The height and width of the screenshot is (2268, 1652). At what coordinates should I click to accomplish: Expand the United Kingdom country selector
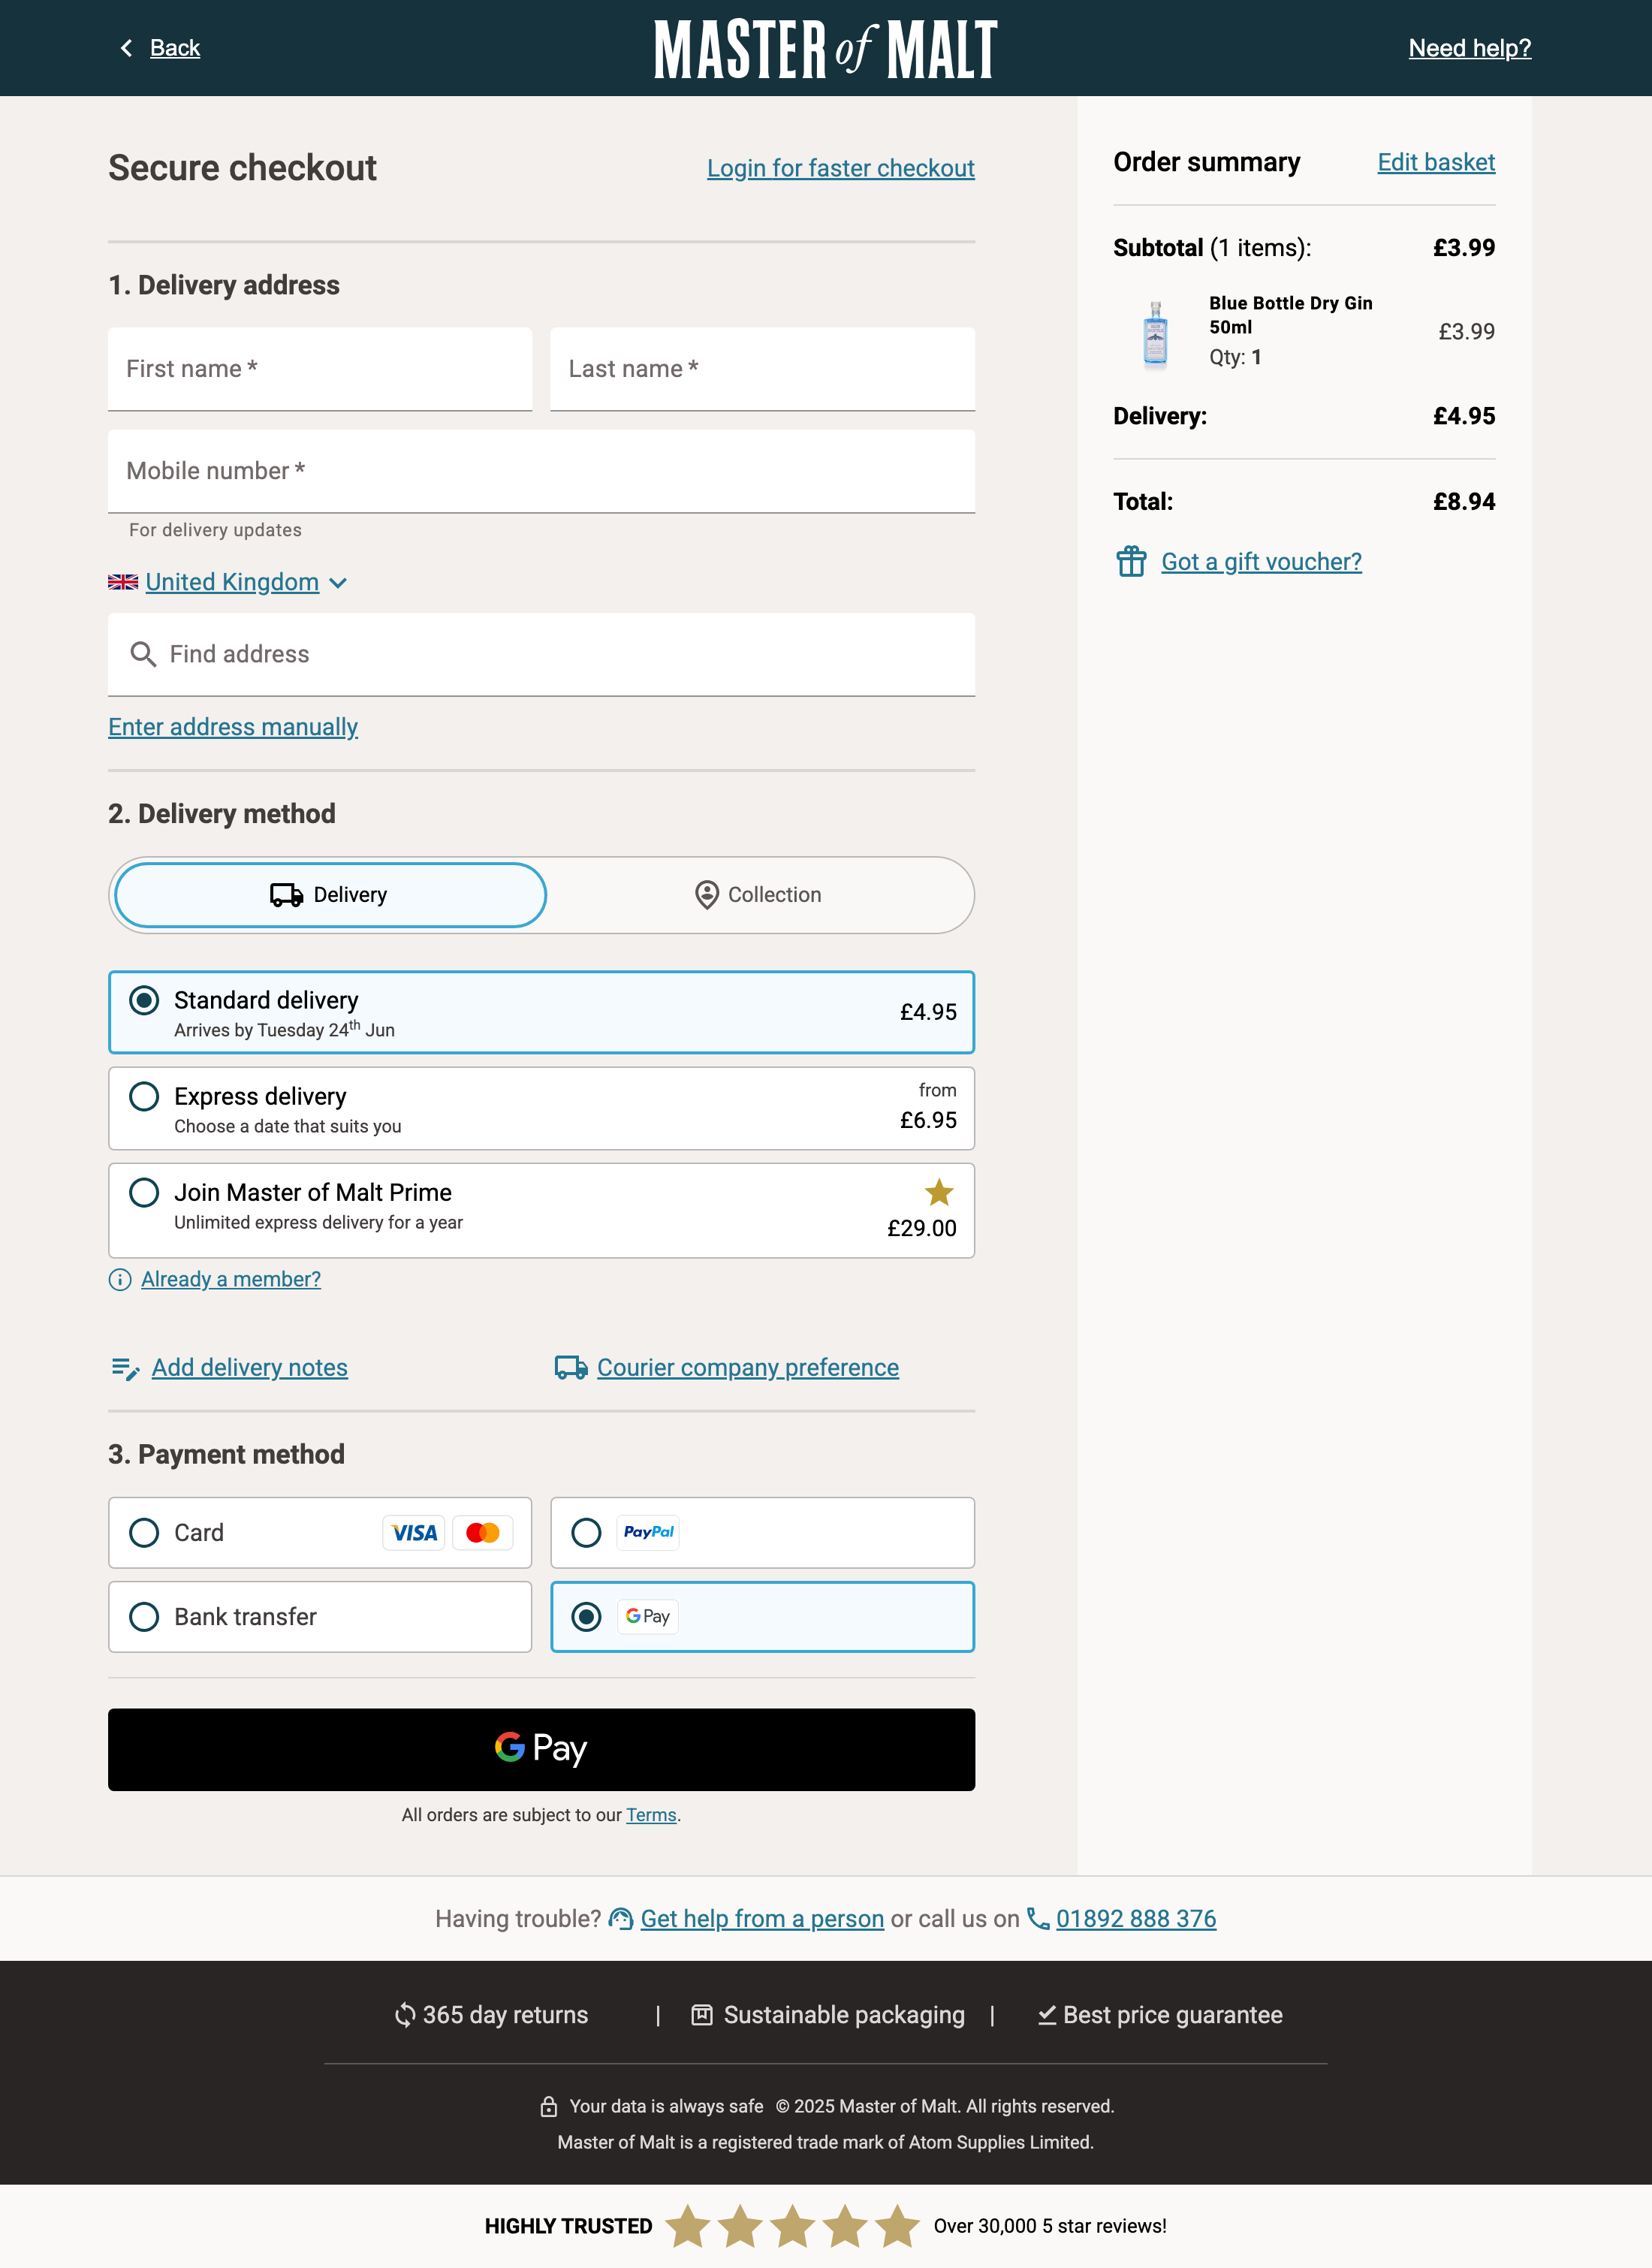coord(230,582)
